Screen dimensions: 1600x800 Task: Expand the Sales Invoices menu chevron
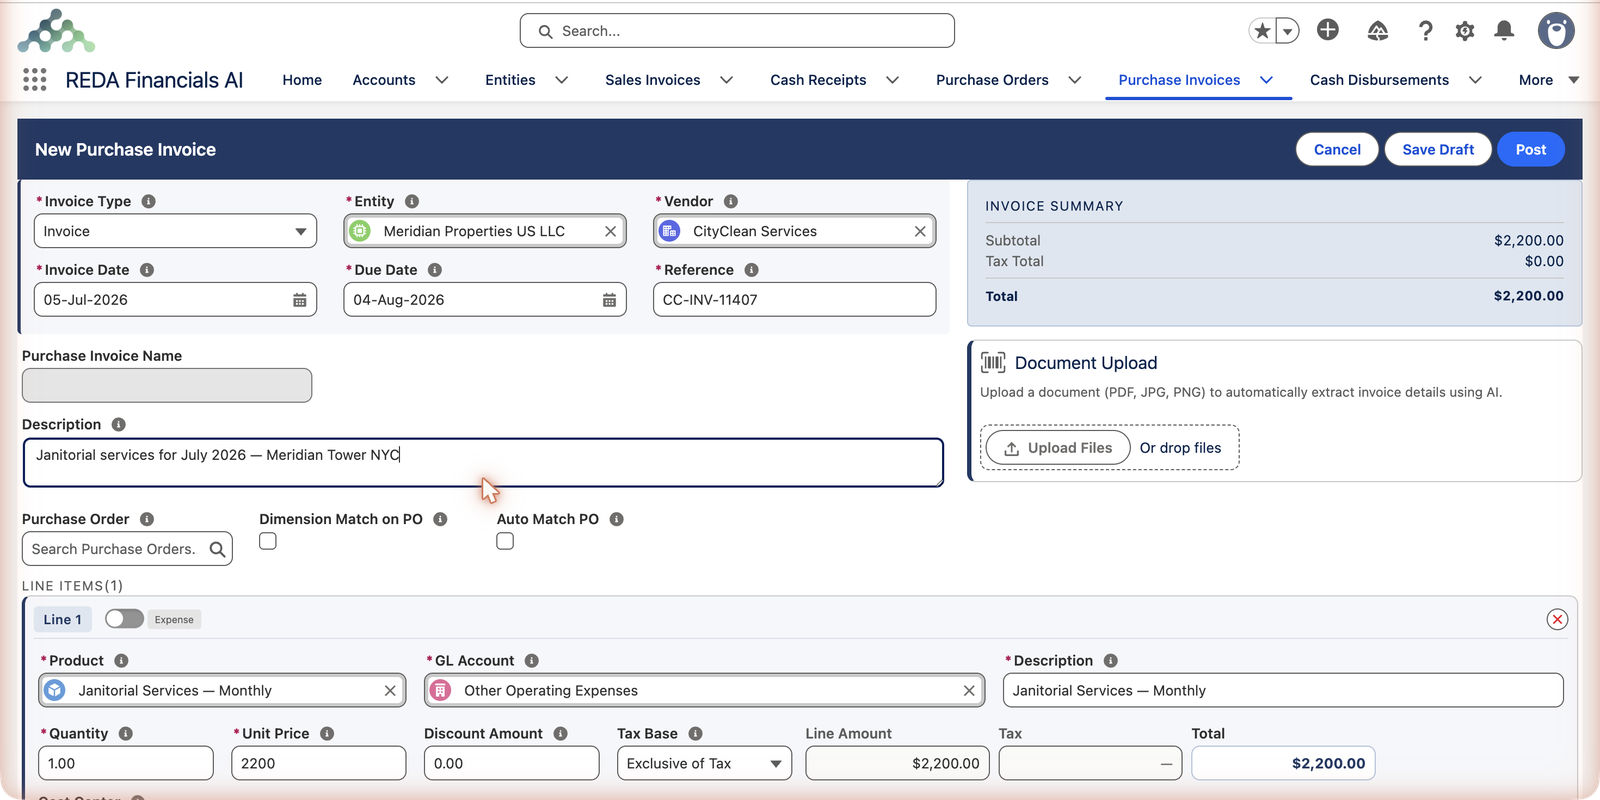[726, 80]
